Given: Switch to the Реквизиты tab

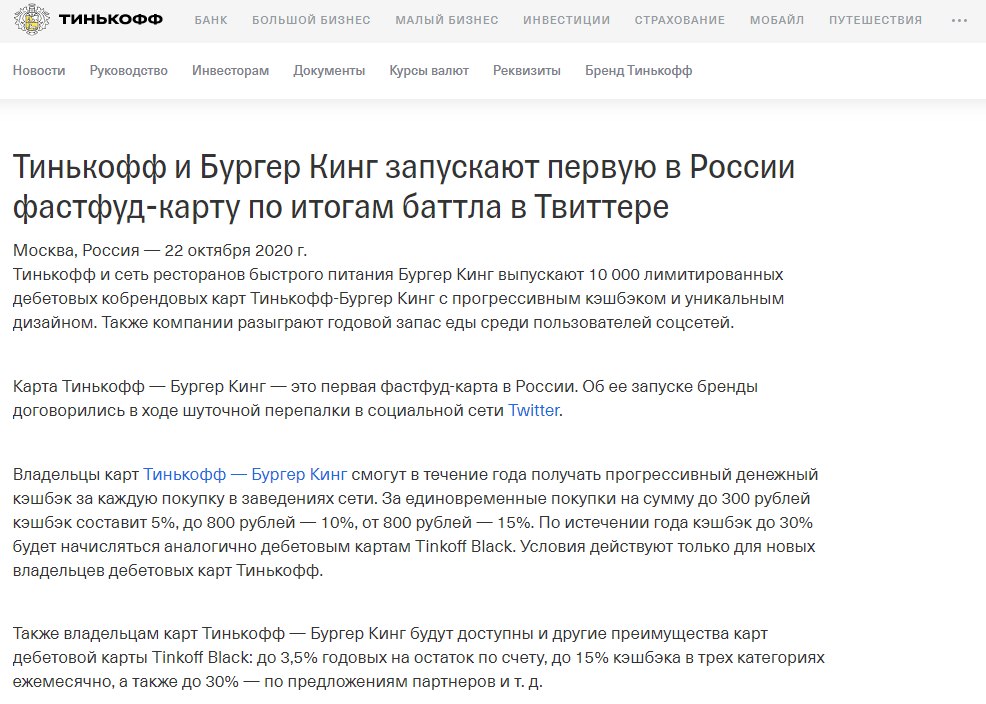Looking at the screenshot, I should click(527, 70).
